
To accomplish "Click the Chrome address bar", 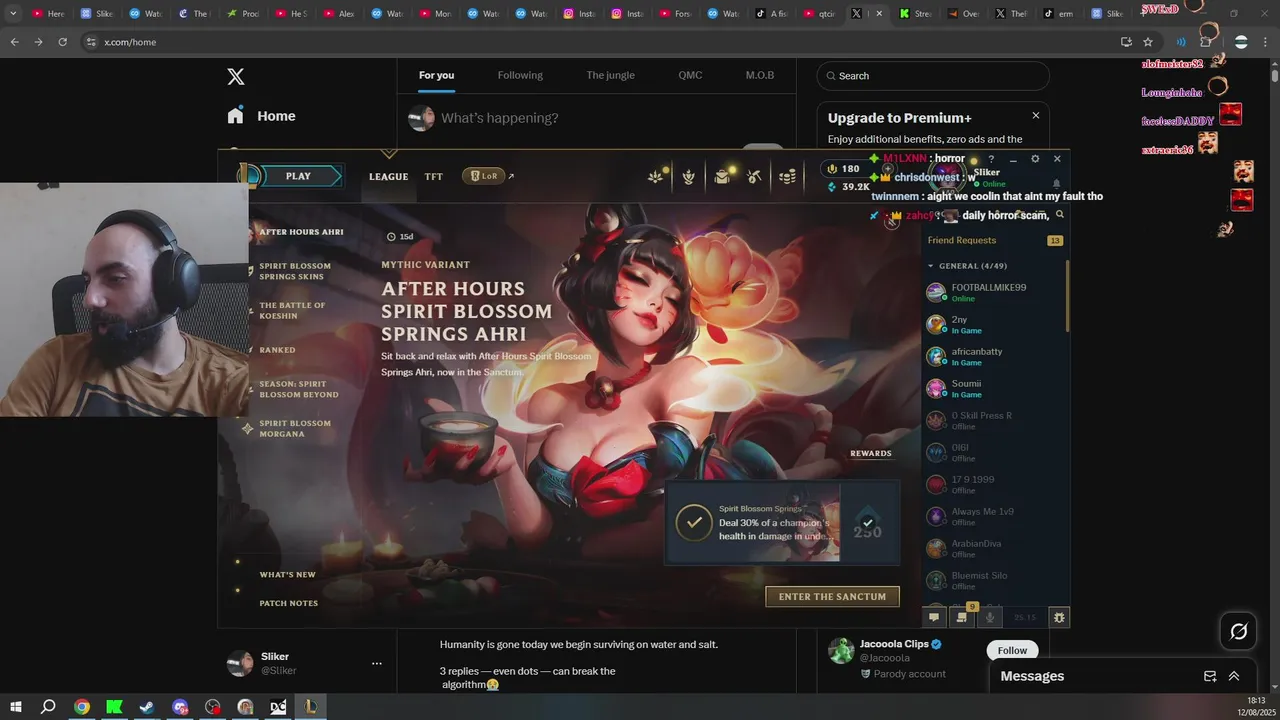I will (600, 42).
